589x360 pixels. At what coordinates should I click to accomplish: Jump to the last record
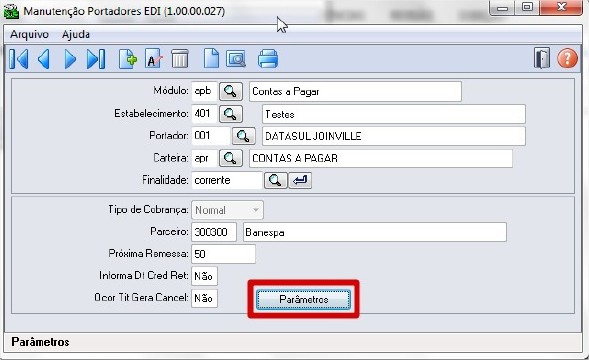tap(96, 59)
